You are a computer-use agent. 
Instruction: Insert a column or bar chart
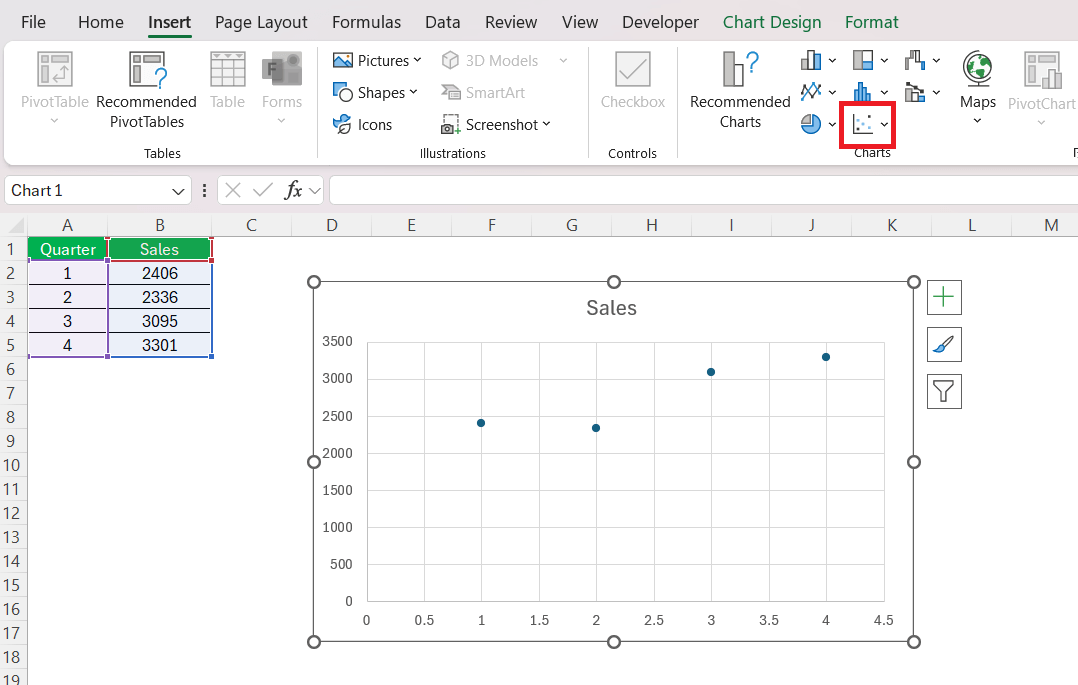(811, 61)
